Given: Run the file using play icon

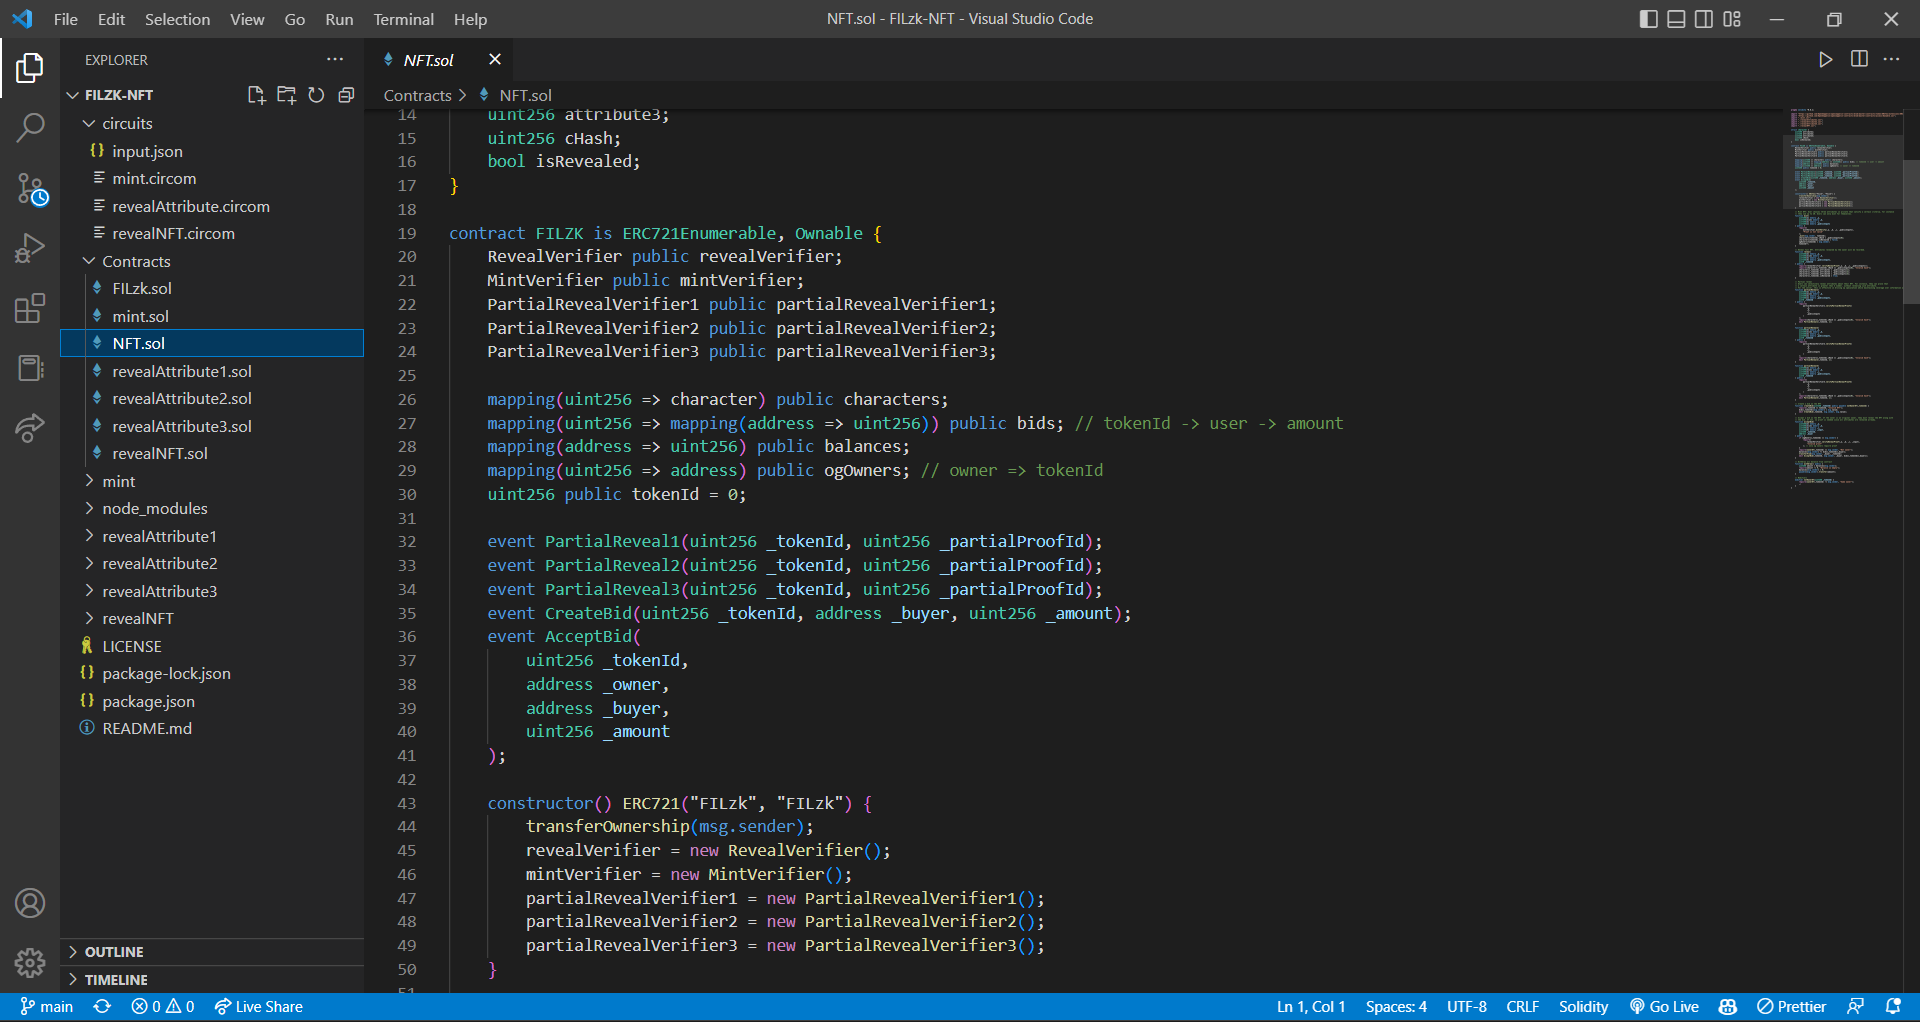Looking at the screenshot, I should [x=1825, y=59].
